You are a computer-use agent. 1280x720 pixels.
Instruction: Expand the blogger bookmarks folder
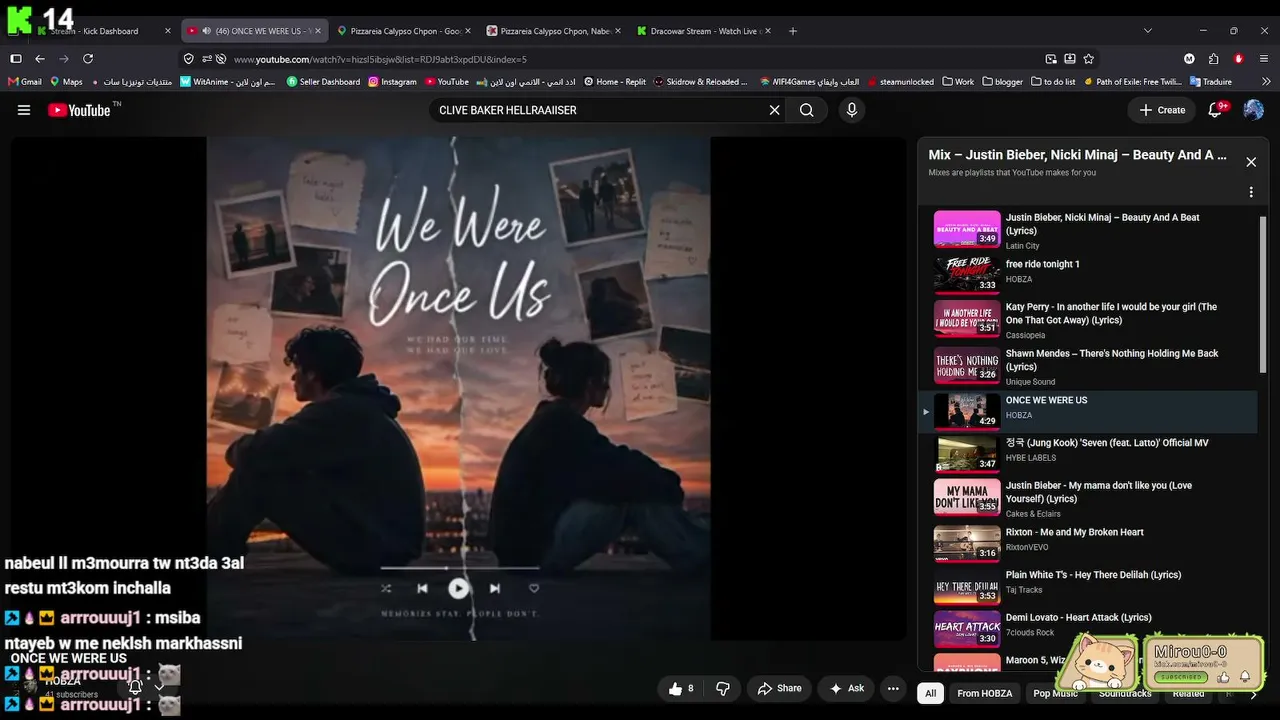pyautogui.click(x=1003, y=82)
